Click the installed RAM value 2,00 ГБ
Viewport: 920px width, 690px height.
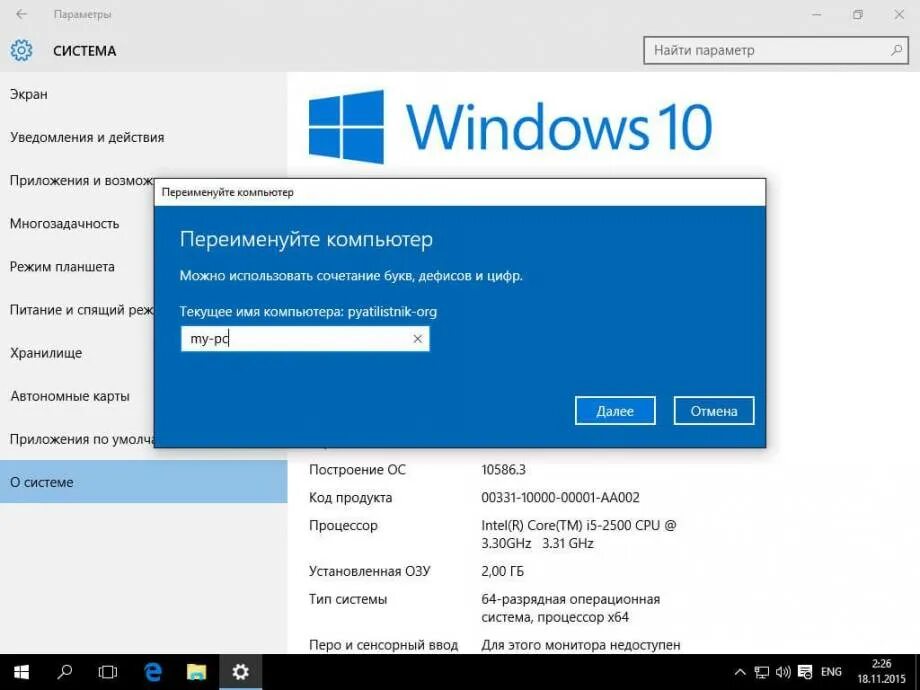coord(503,571)
